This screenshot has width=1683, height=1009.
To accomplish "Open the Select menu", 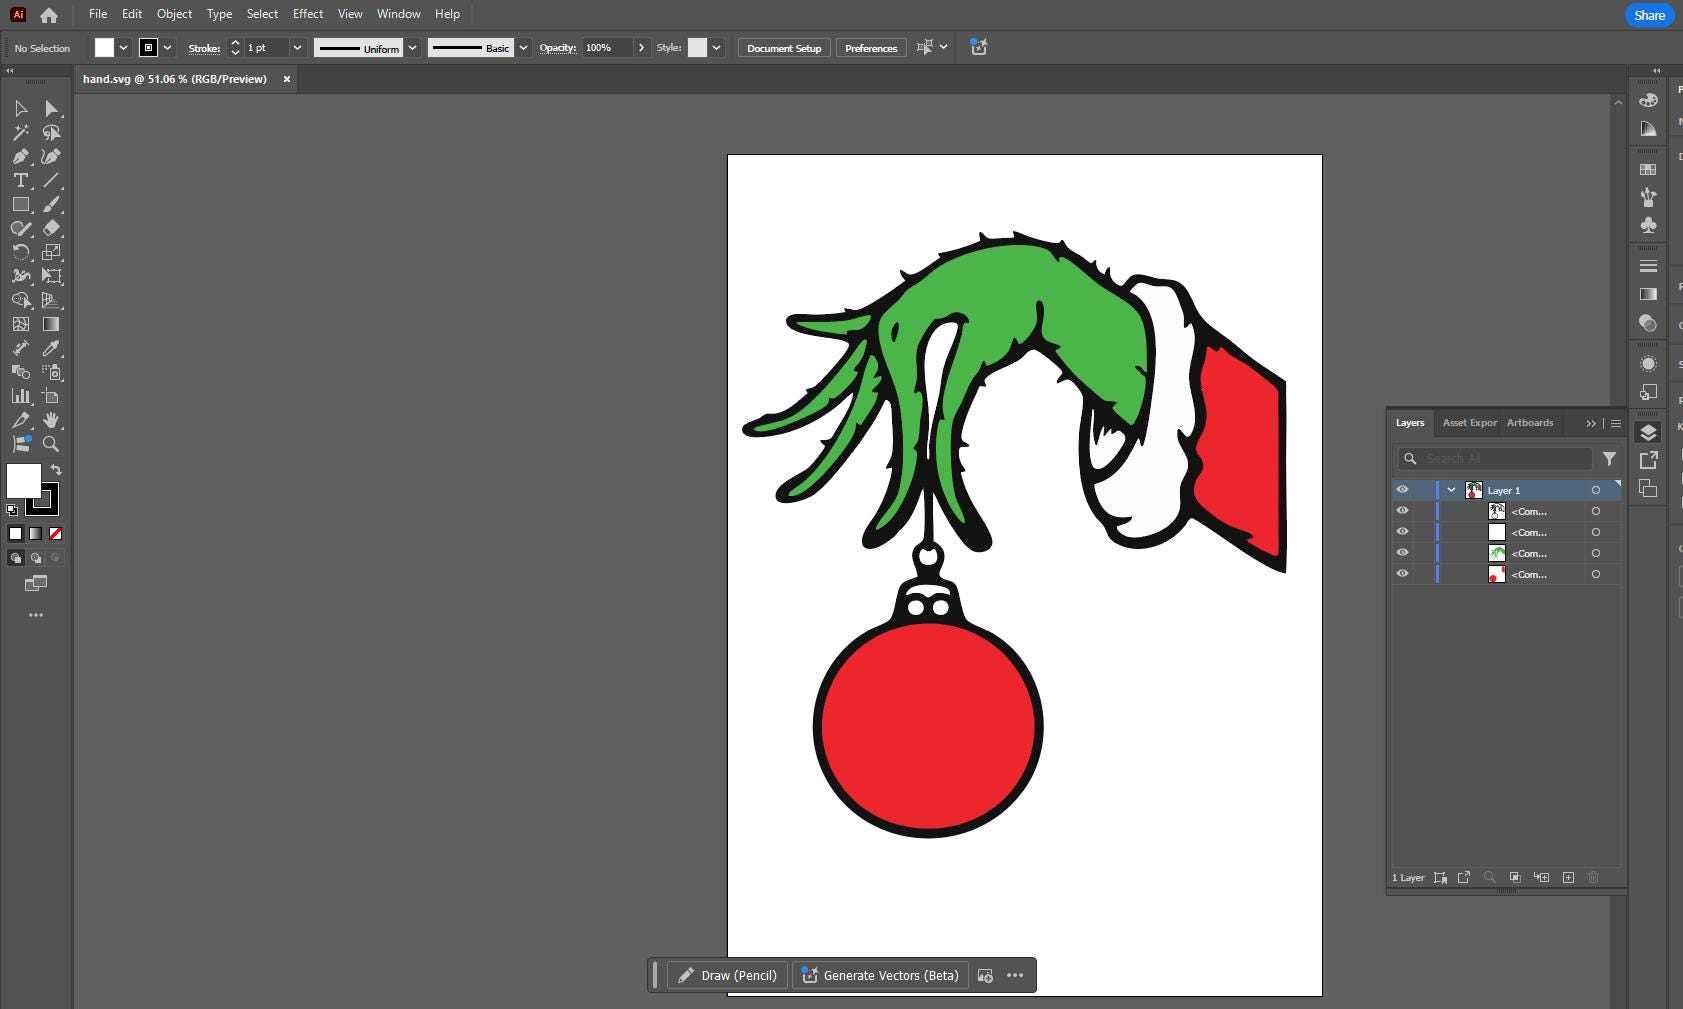I will click(x=261, y=13).
